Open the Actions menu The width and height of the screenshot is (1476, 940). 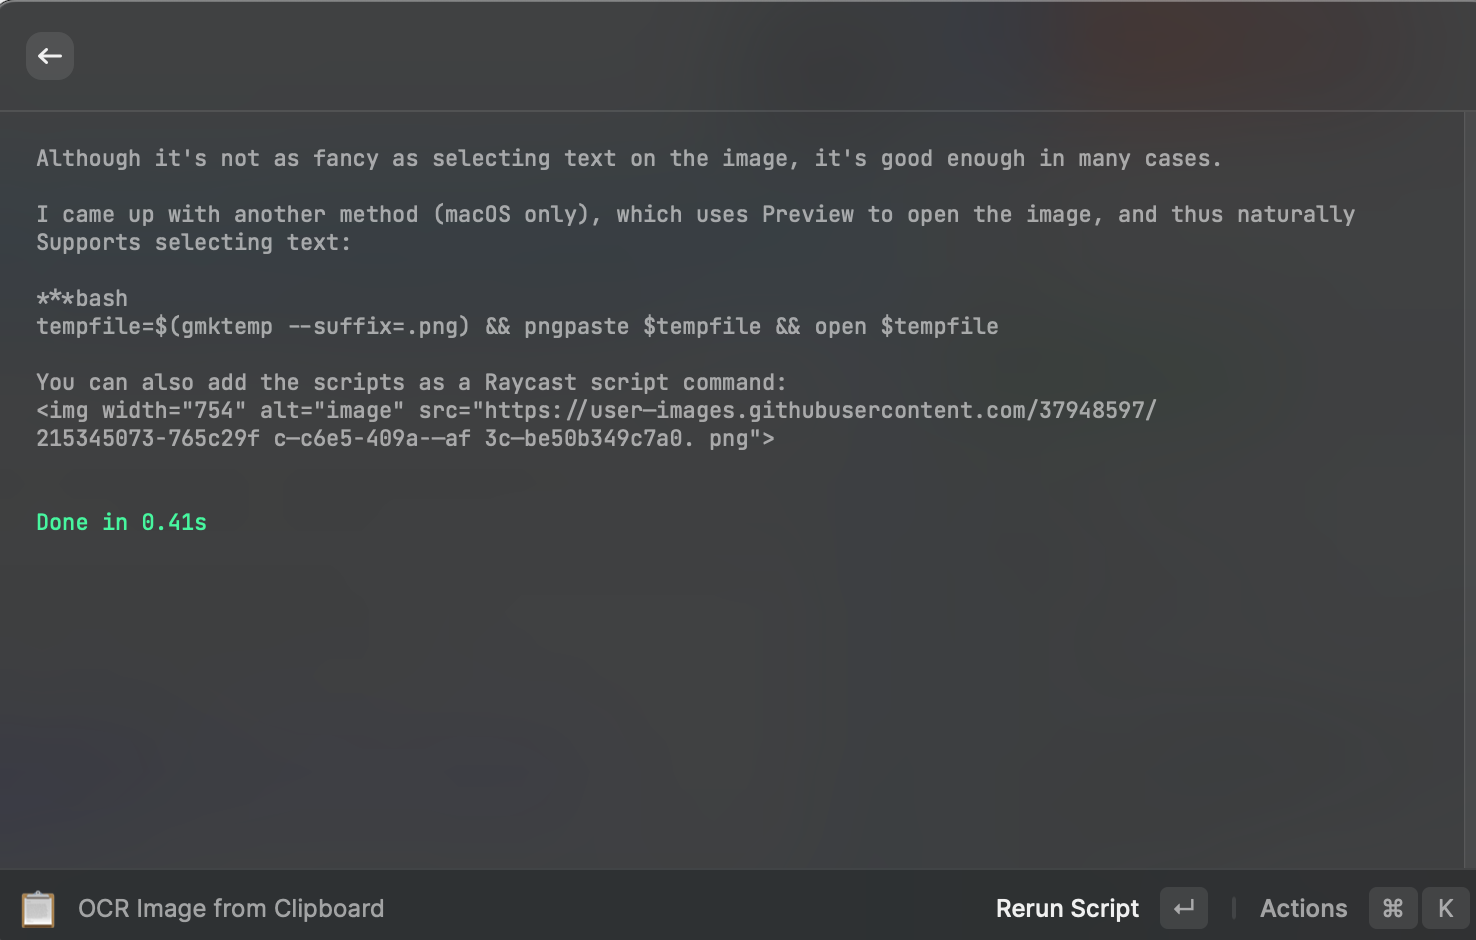coord(1302,908)
